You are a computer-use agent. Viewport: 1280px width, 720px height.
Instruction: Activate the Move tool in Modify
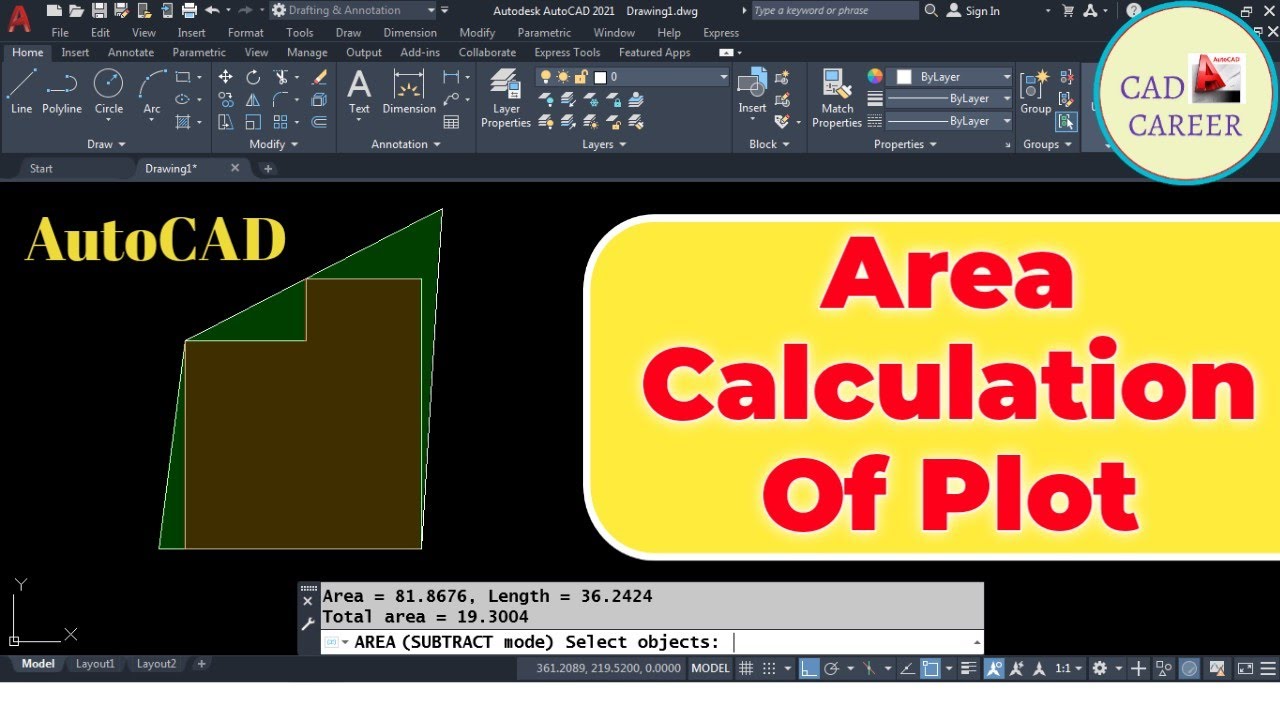226,77
